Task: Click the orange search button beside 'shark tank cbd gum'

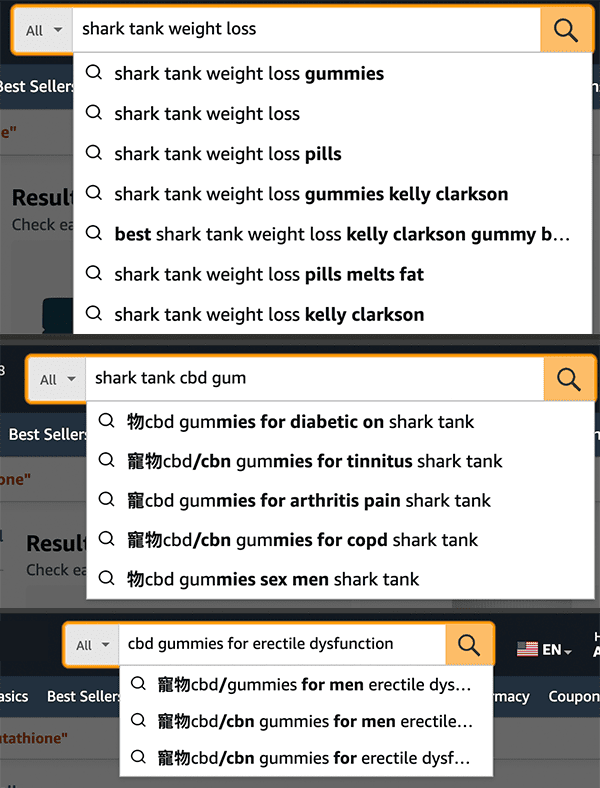Action: [569, 379]
